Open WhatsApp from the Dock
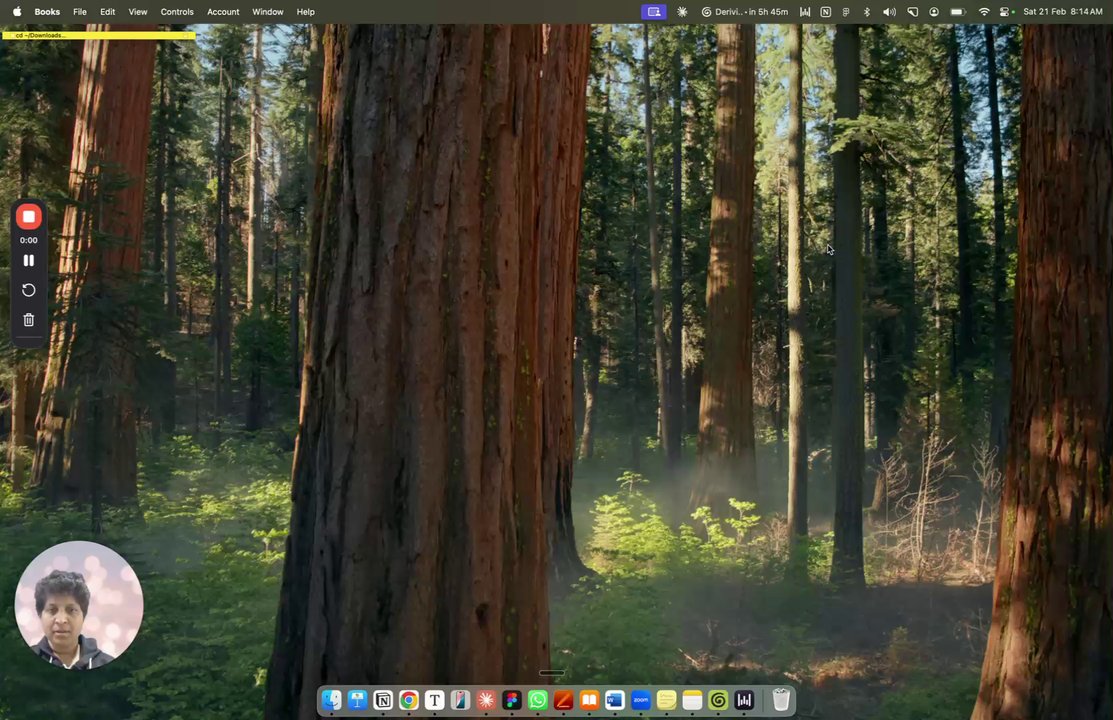Viewport: 1113px width, 720px height. pyautogui.click(x=537, y=700)
